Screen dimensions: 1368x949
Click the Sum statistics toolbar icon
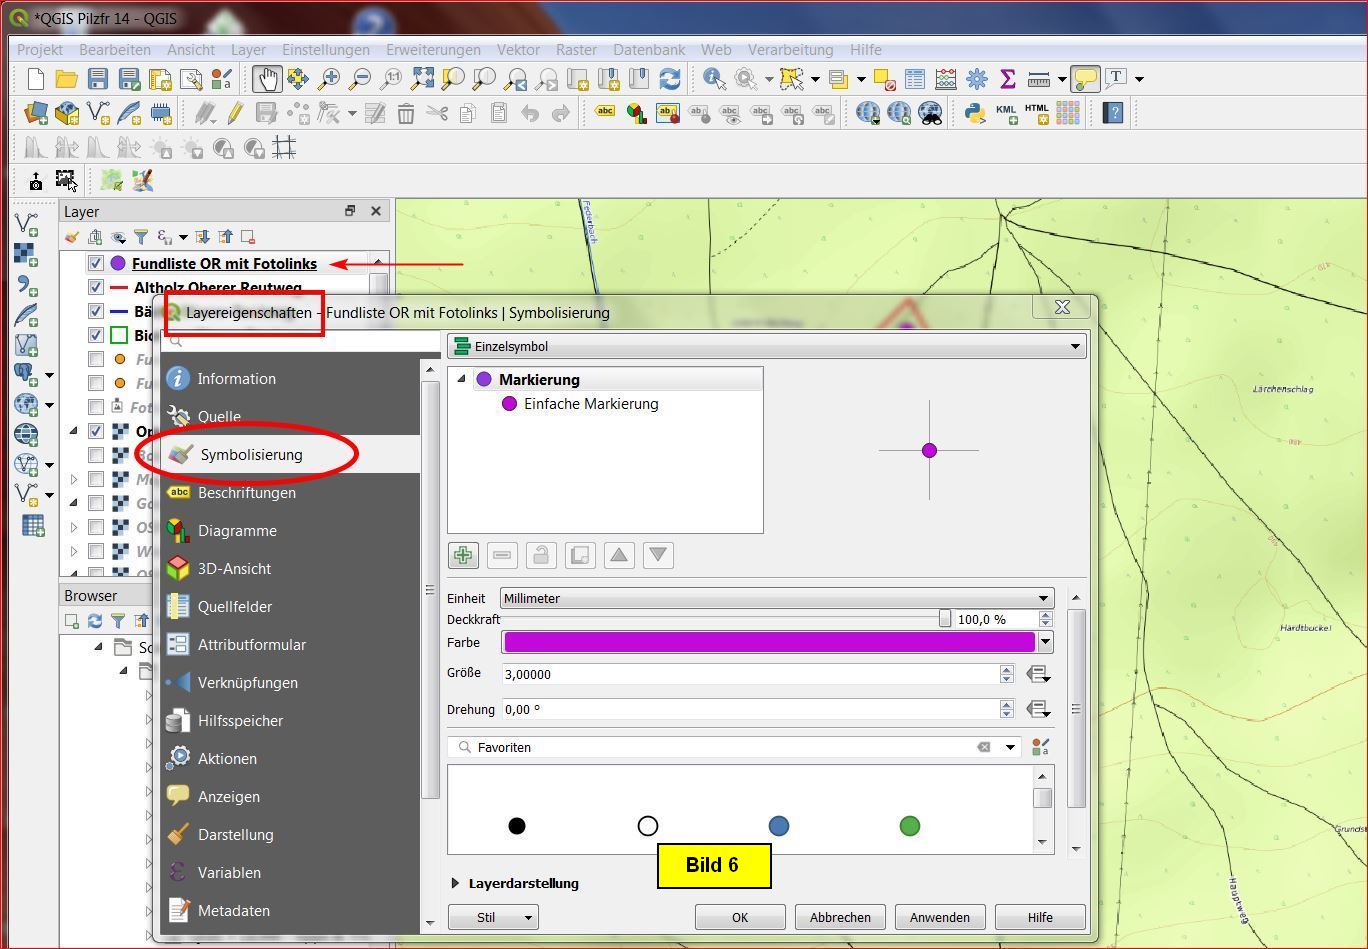coord(1007,79)
